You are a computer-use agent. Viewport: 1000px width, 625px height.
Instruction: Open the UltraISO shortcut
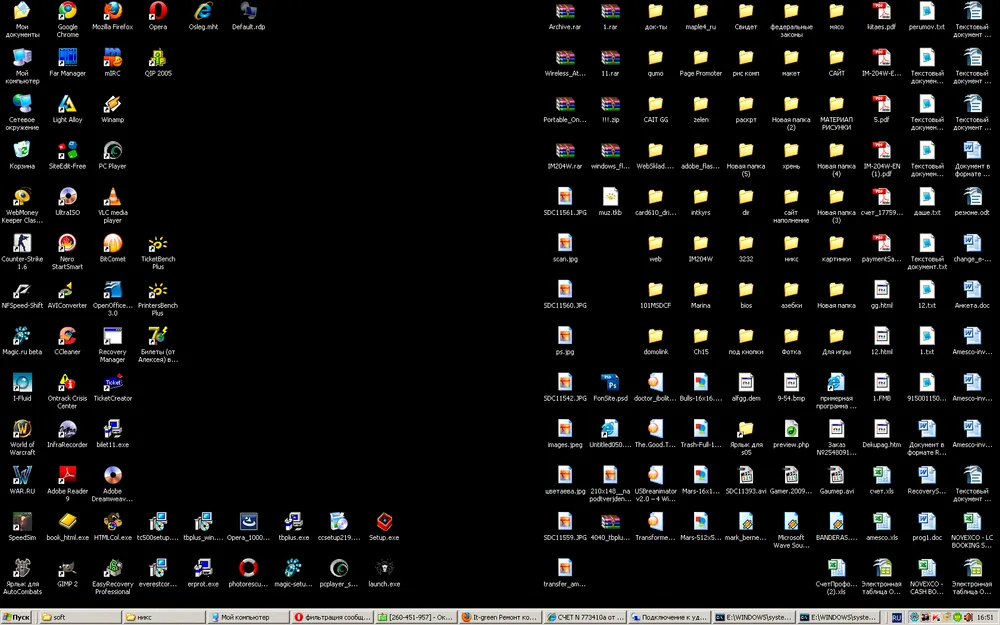click(x=67, y=197)
